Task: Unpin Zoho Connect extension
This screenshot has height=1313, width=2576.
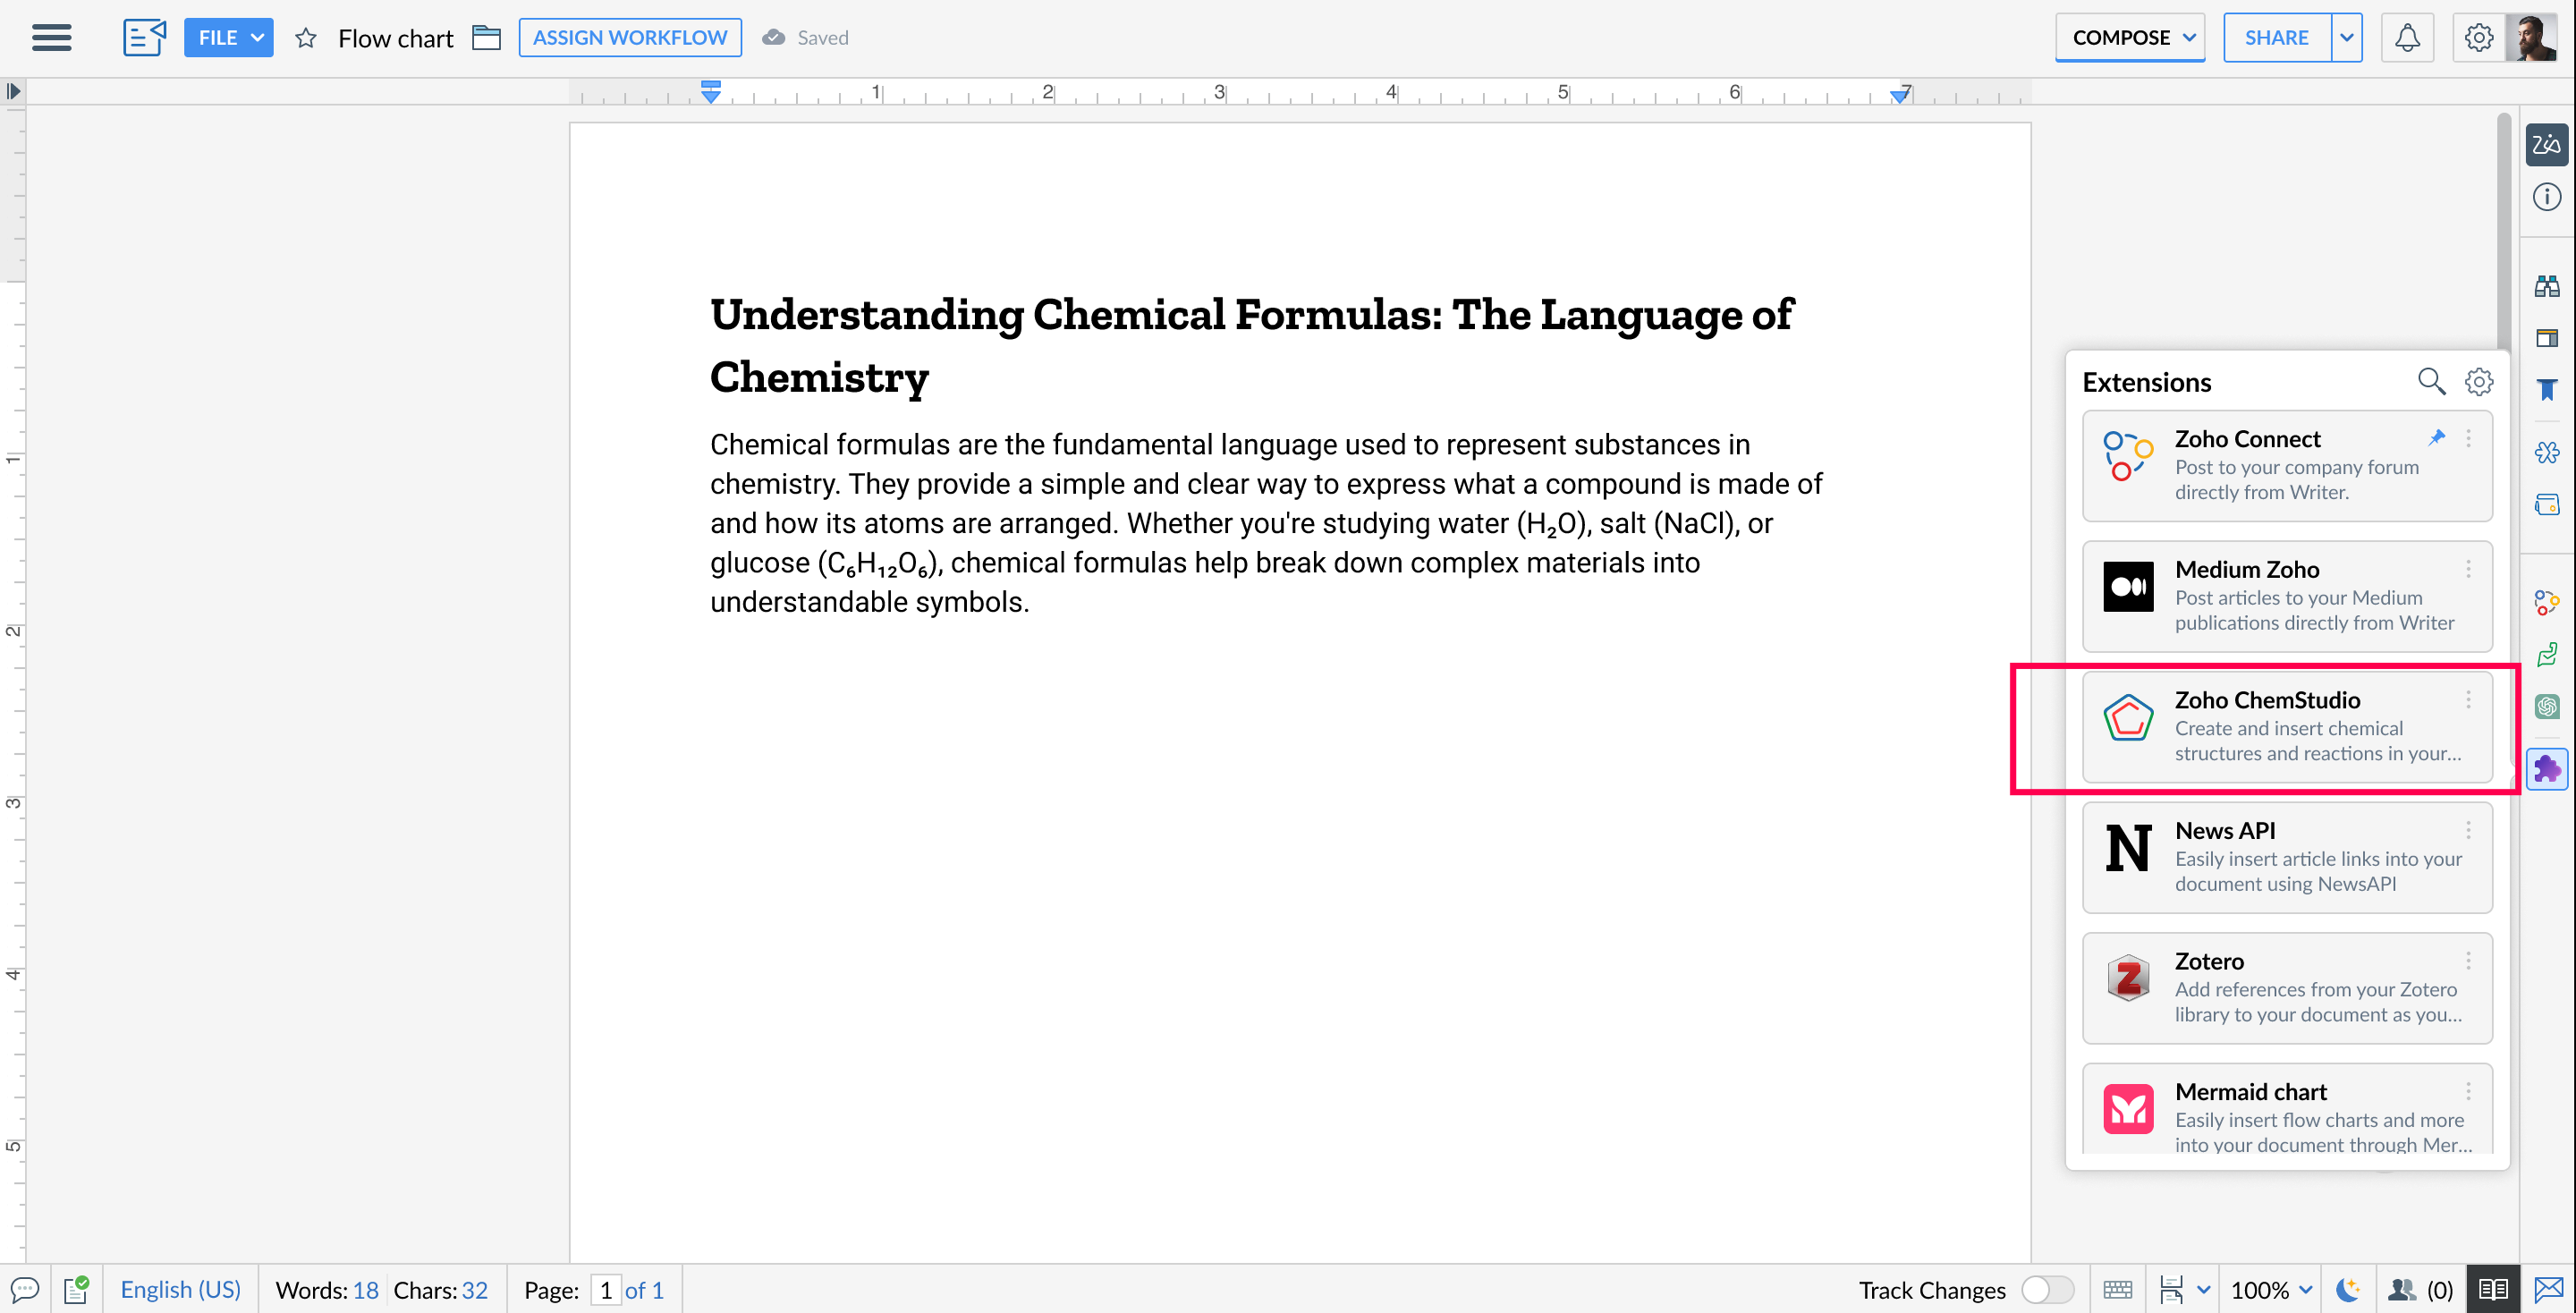Action: [x=2436, y=437]
